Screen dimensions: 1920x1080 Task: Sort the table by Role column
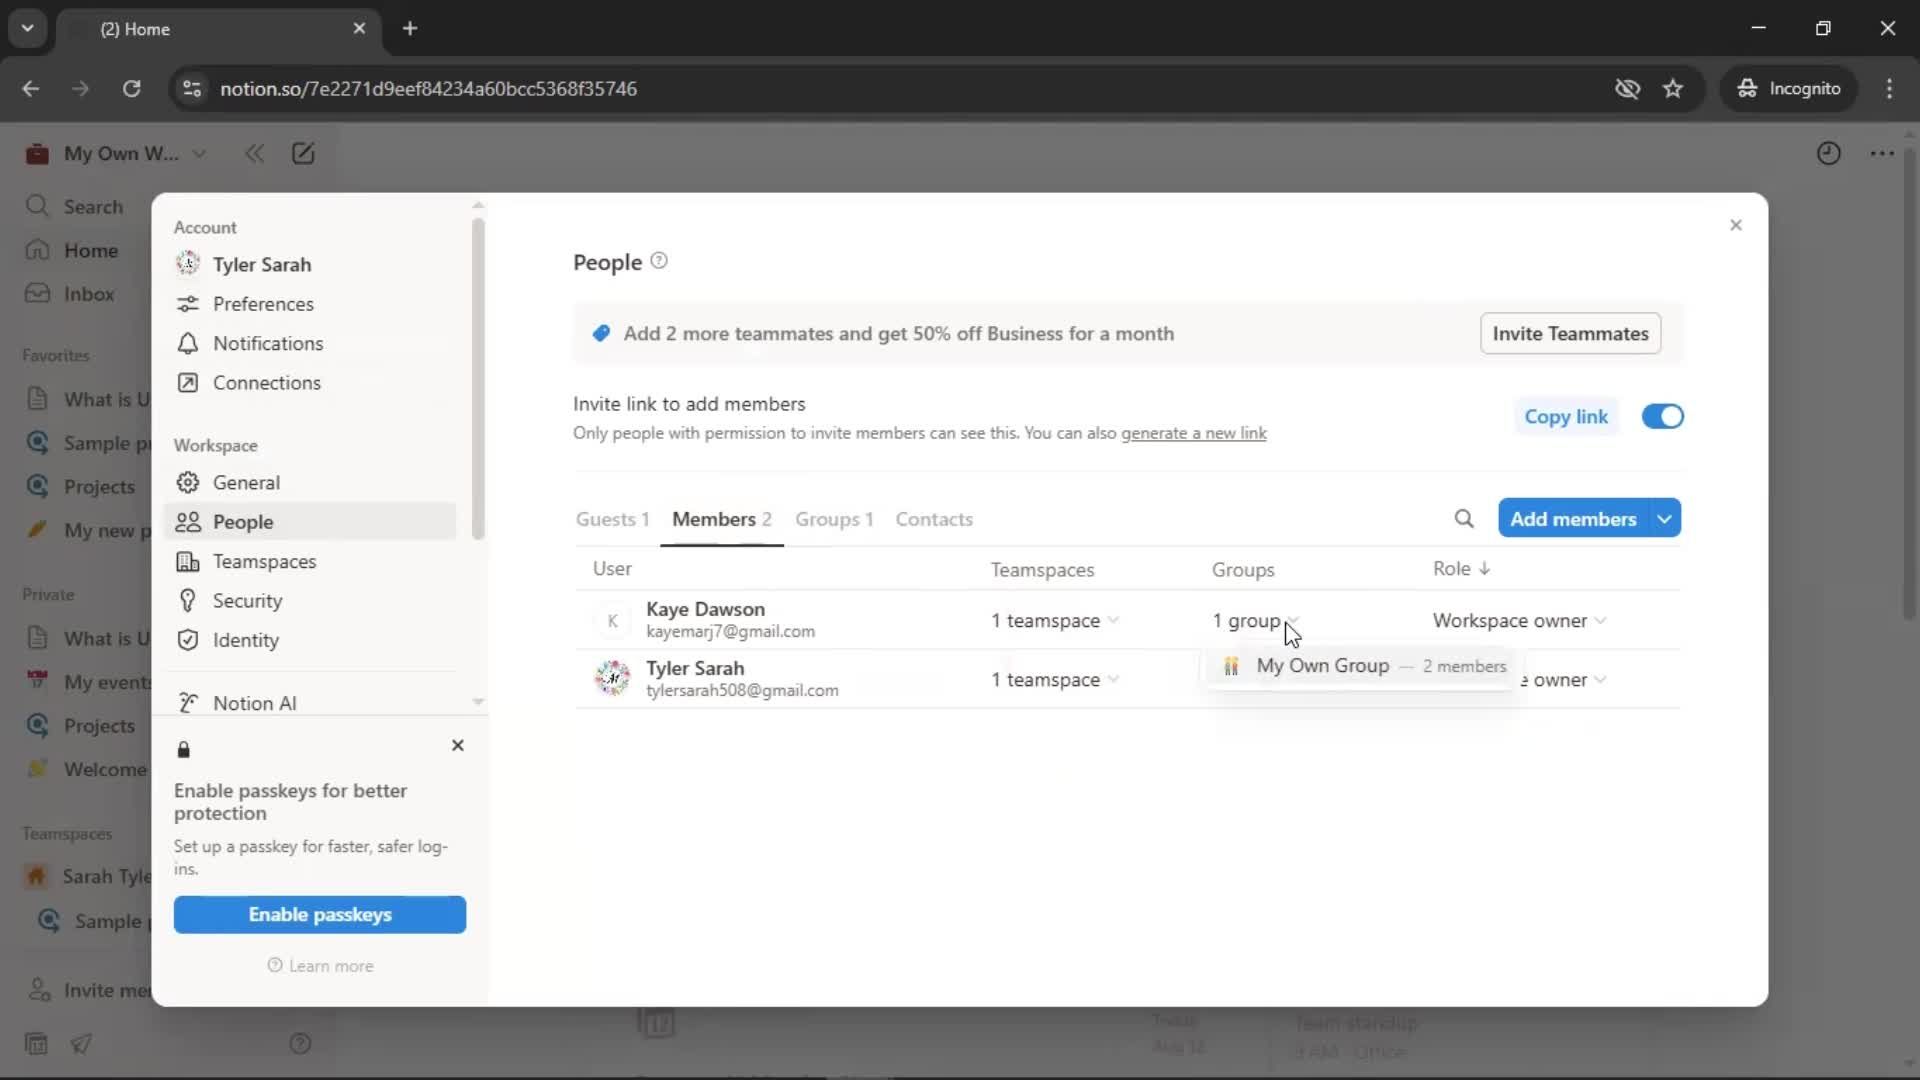[1461, 568]
